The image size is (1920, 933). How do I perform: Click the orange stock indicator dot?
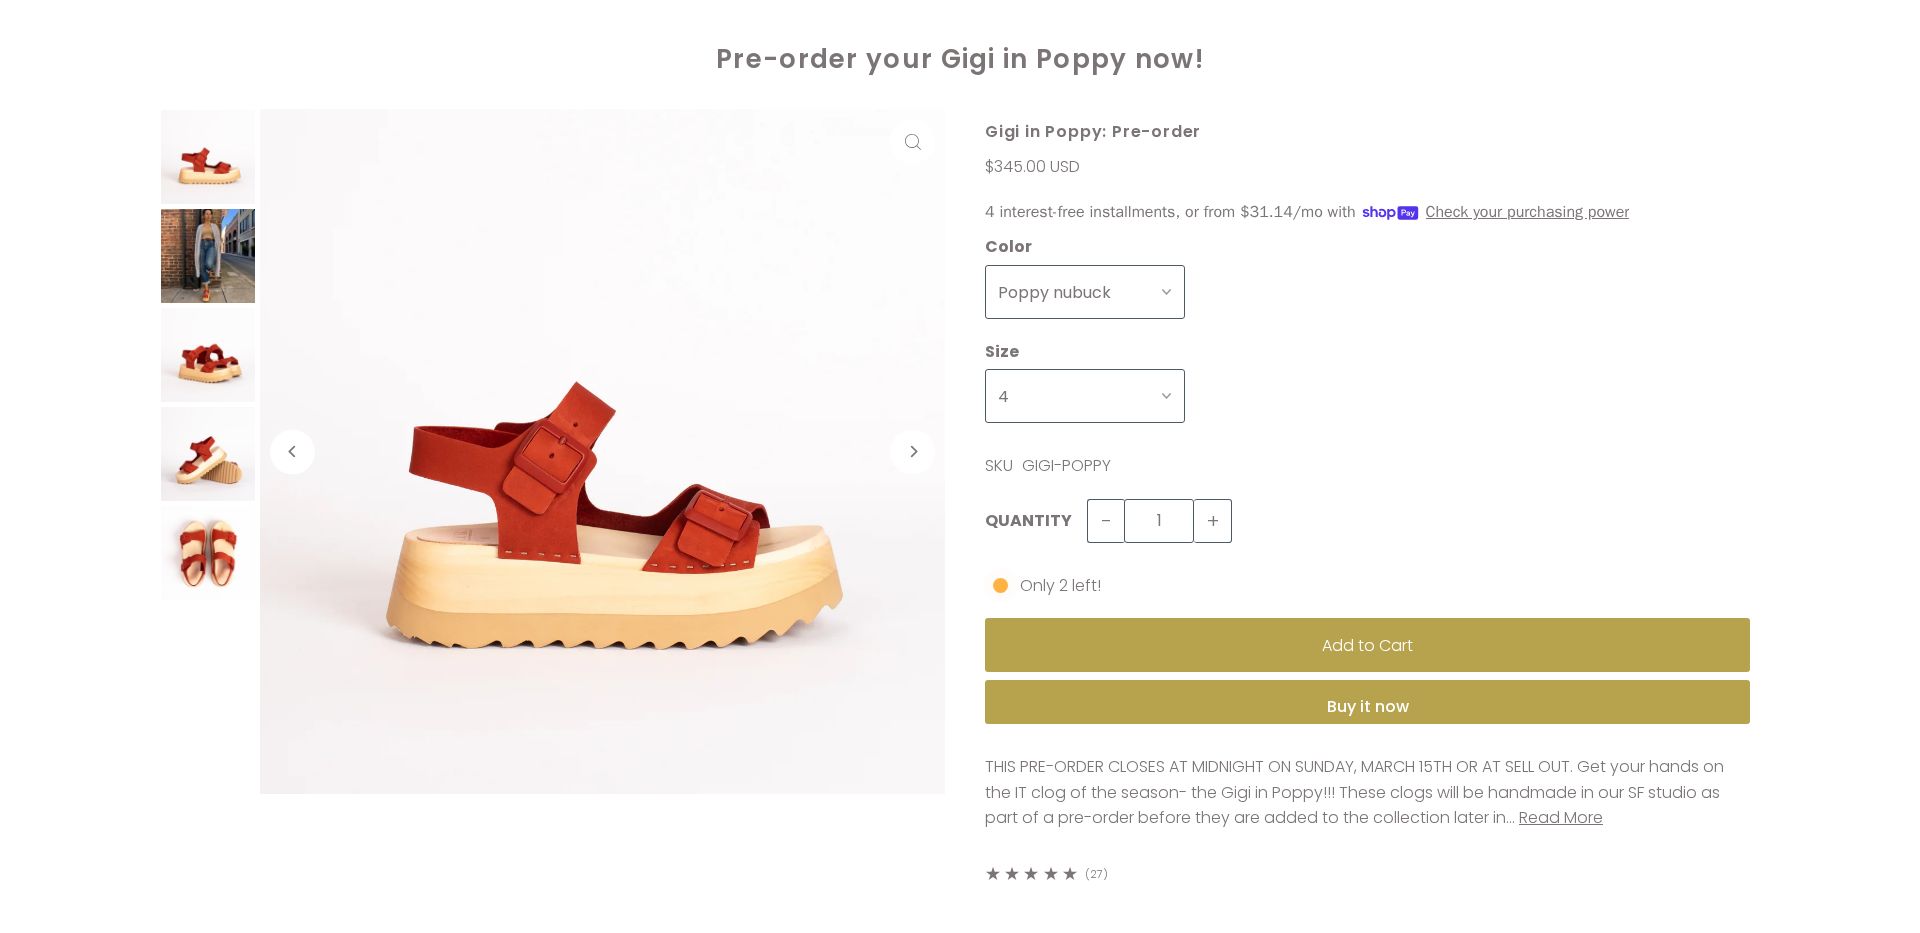pos(1000,585)
